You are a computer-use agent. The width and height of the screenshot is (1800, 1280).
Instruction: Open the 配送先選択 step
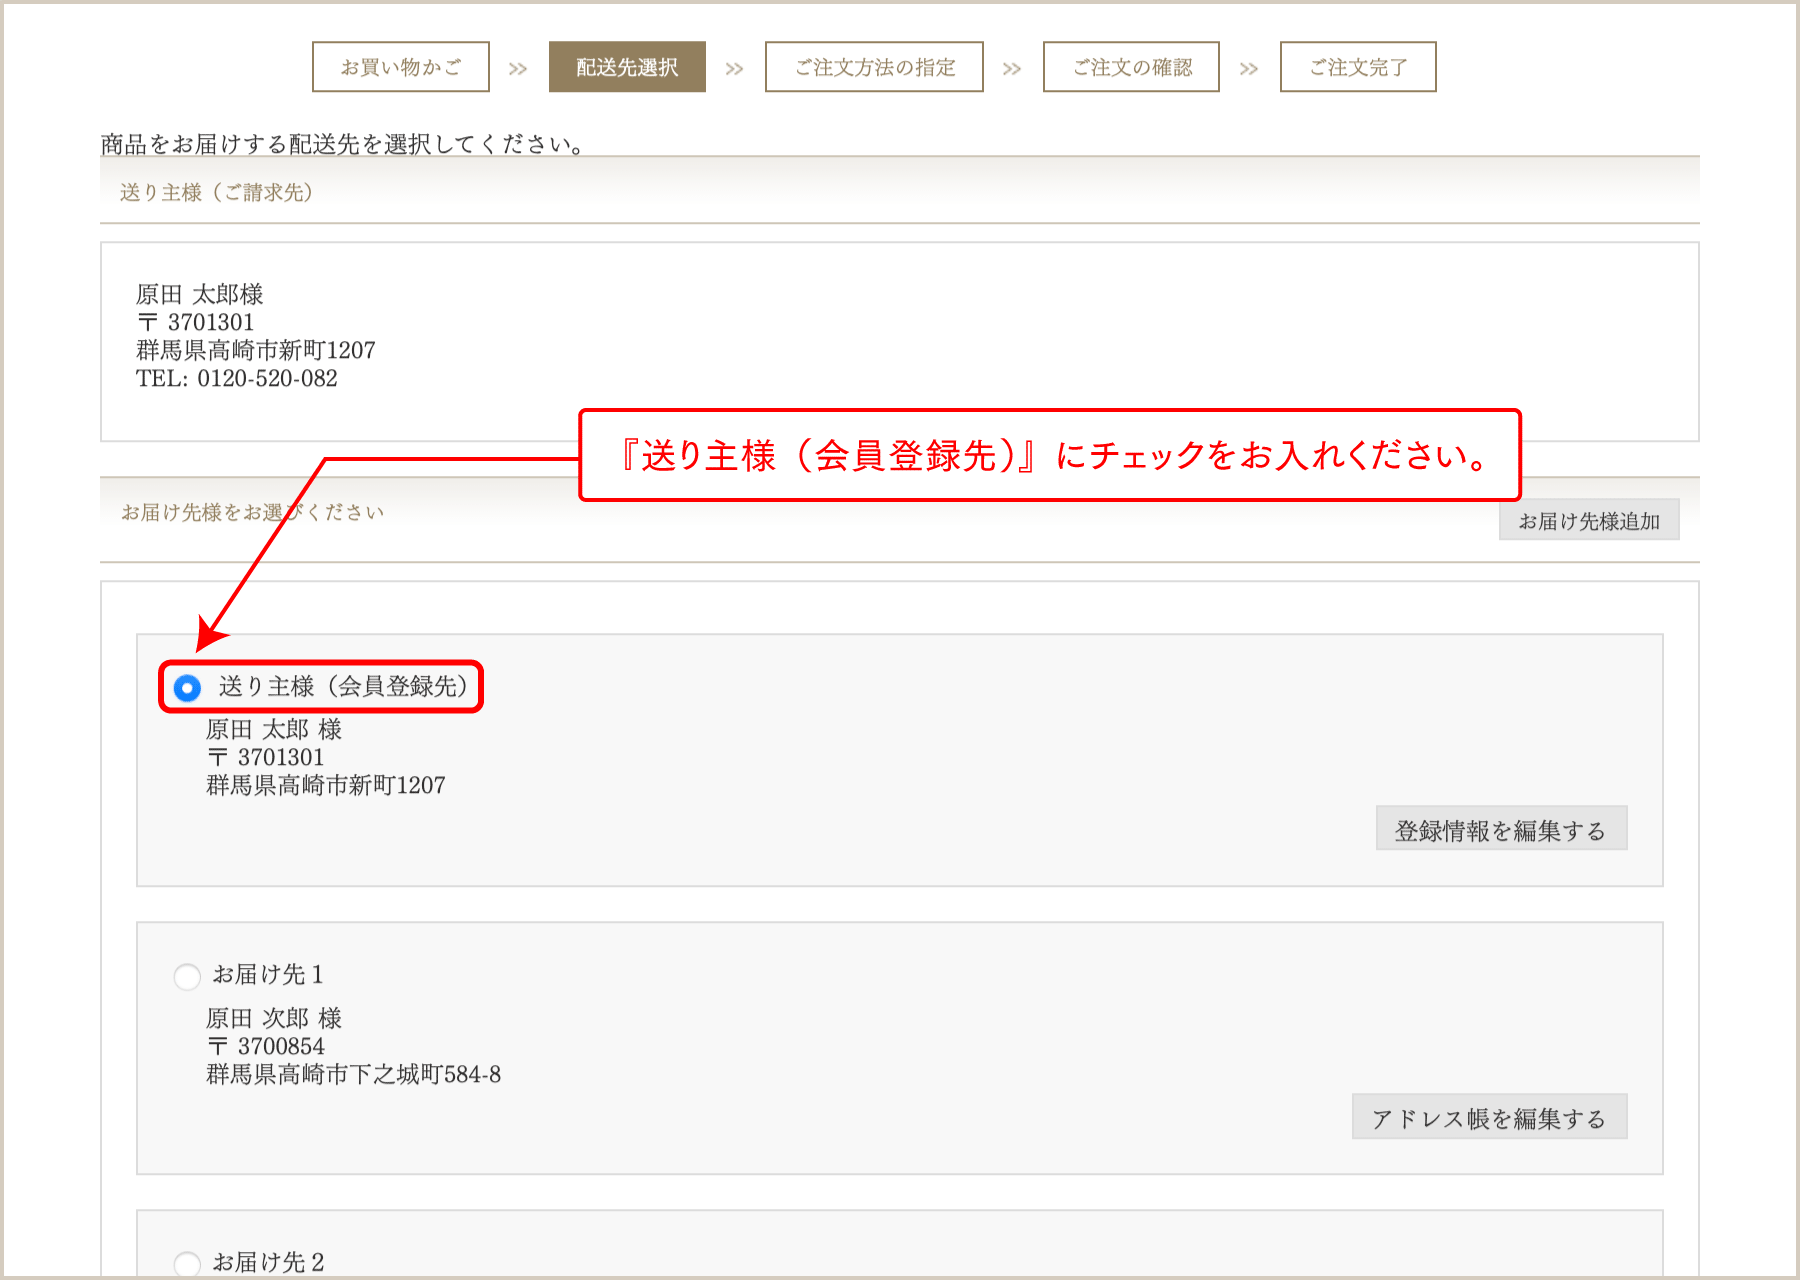click(626, 67)
